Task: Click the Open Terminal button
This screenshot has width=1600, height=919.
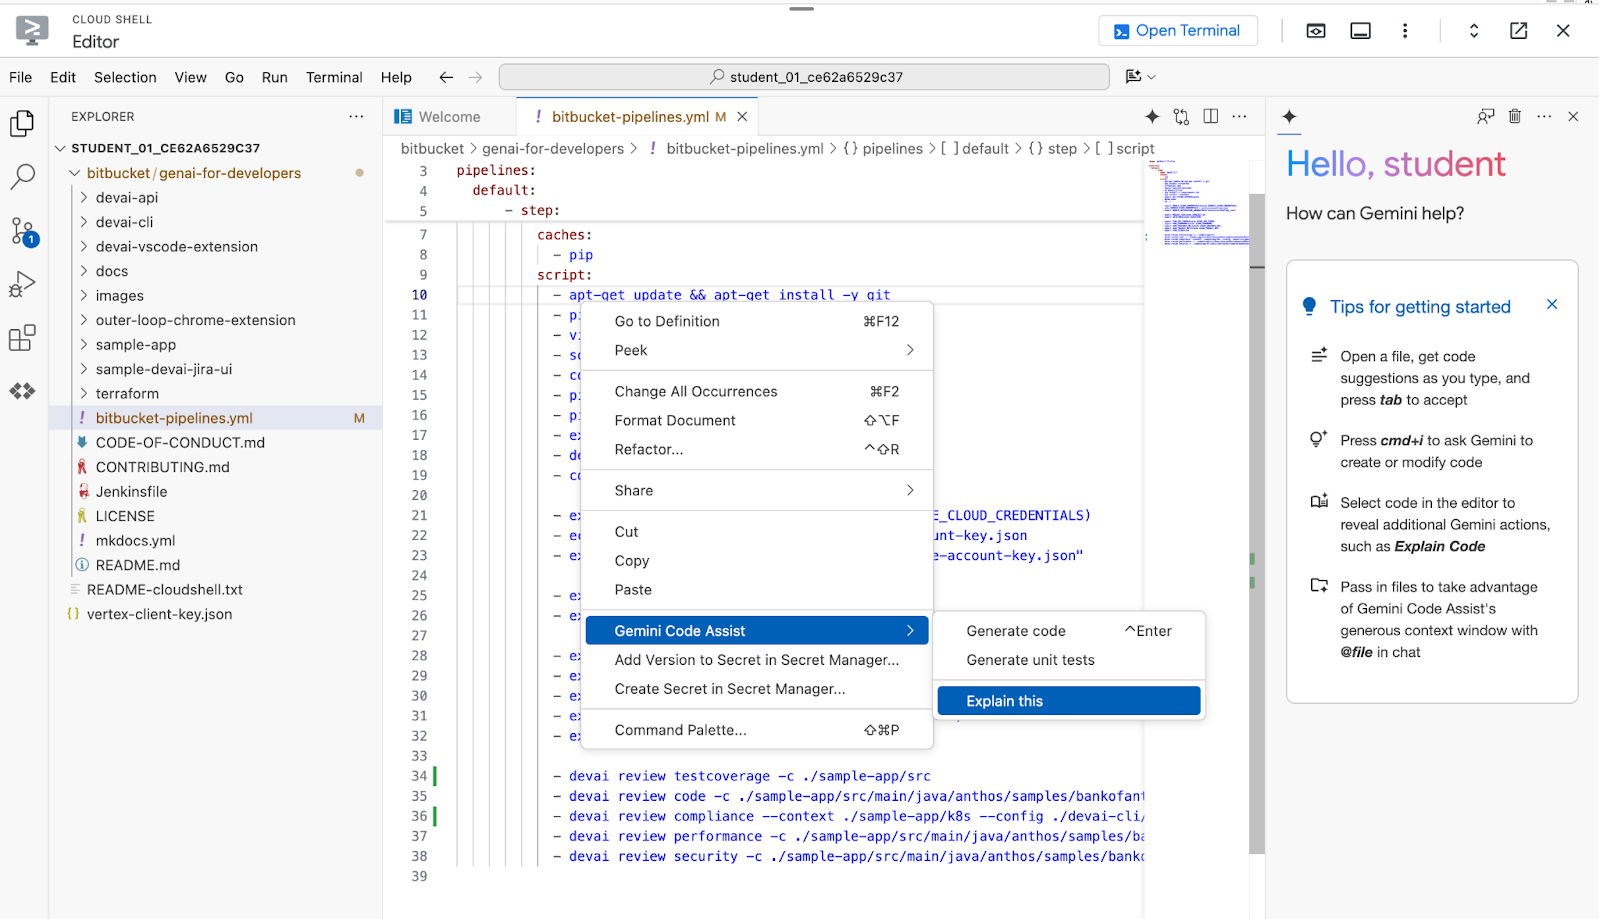Action: 1178,31
